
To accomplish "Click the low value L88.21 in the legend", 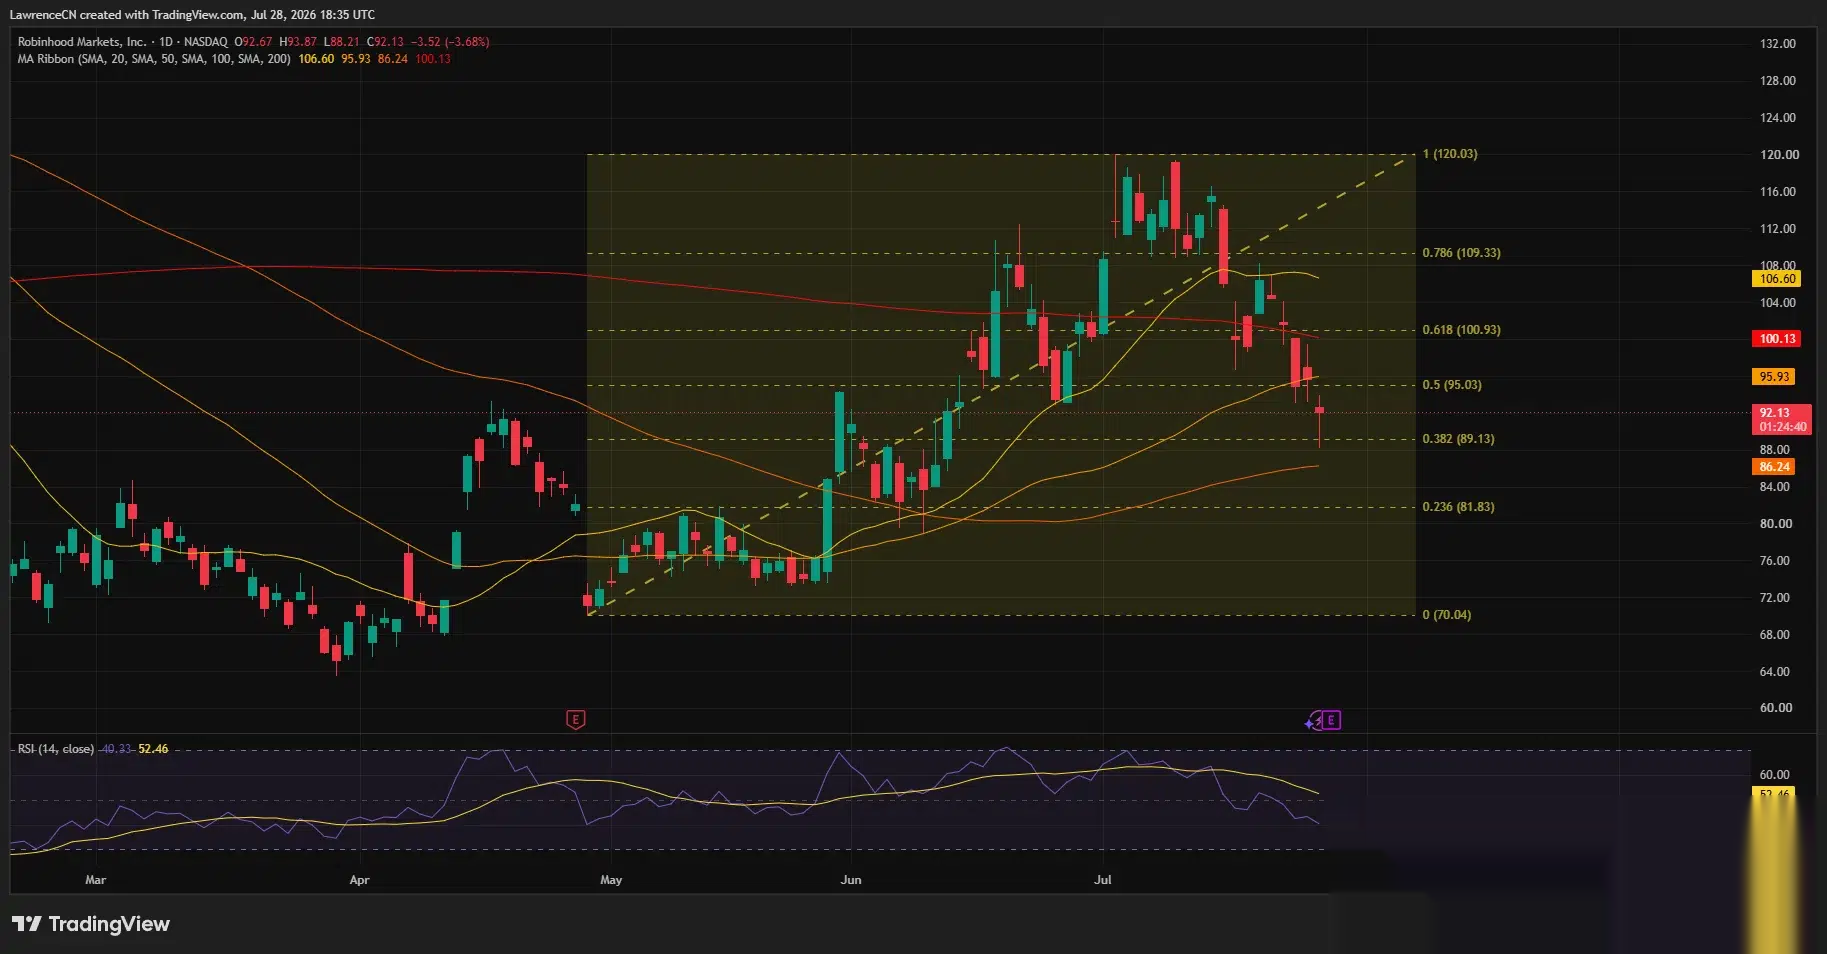I will 341,42.
